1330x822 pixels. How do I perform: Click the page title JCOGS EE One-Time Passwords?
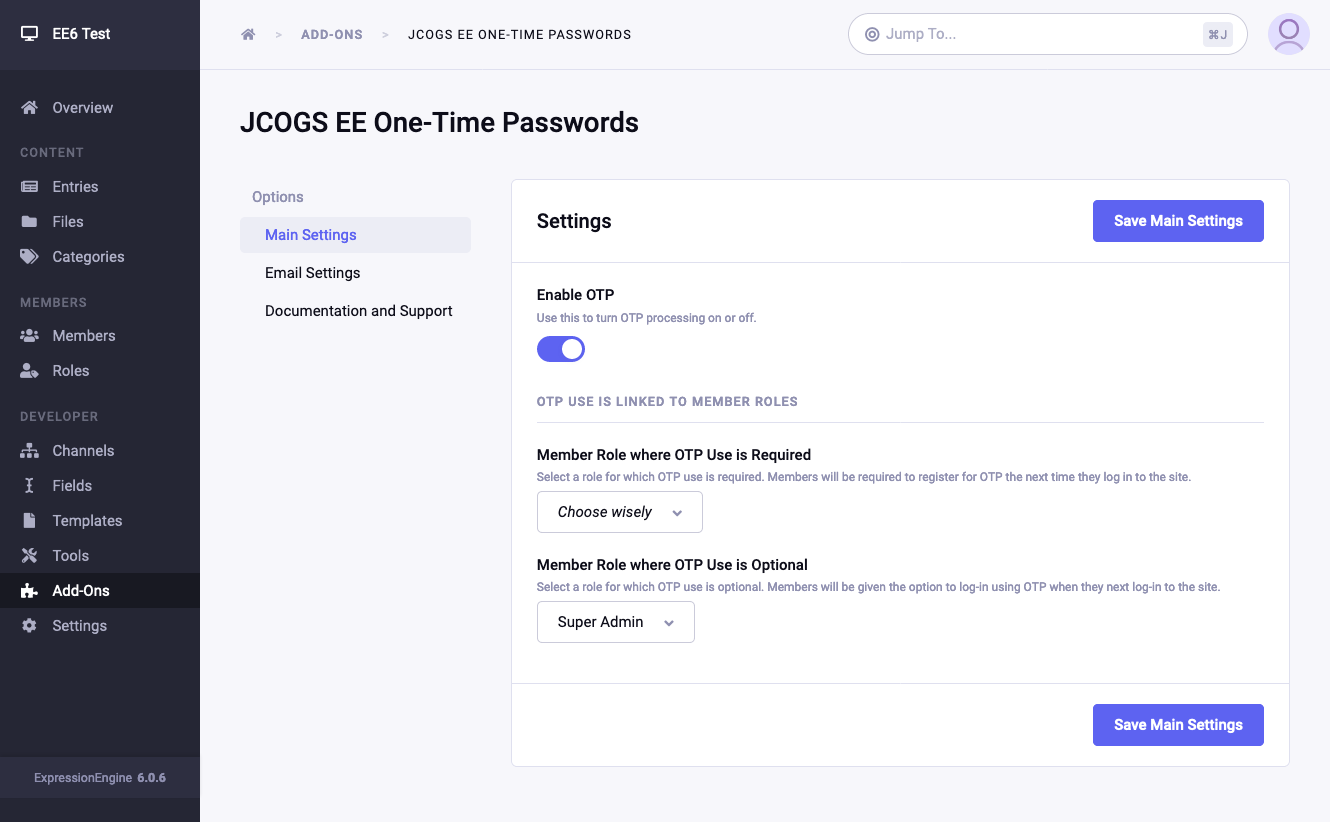click(x=439, y=123)
